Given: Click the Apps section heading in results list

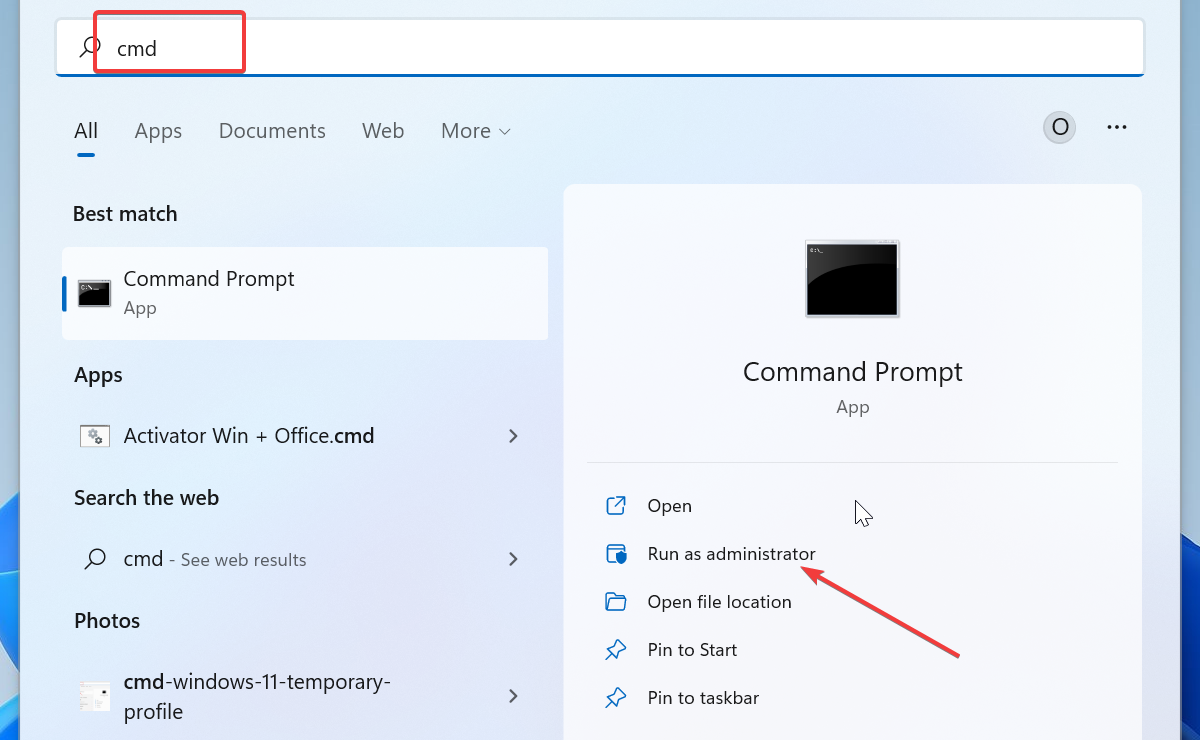Looking at the screenshot, I should coord(98,376).
